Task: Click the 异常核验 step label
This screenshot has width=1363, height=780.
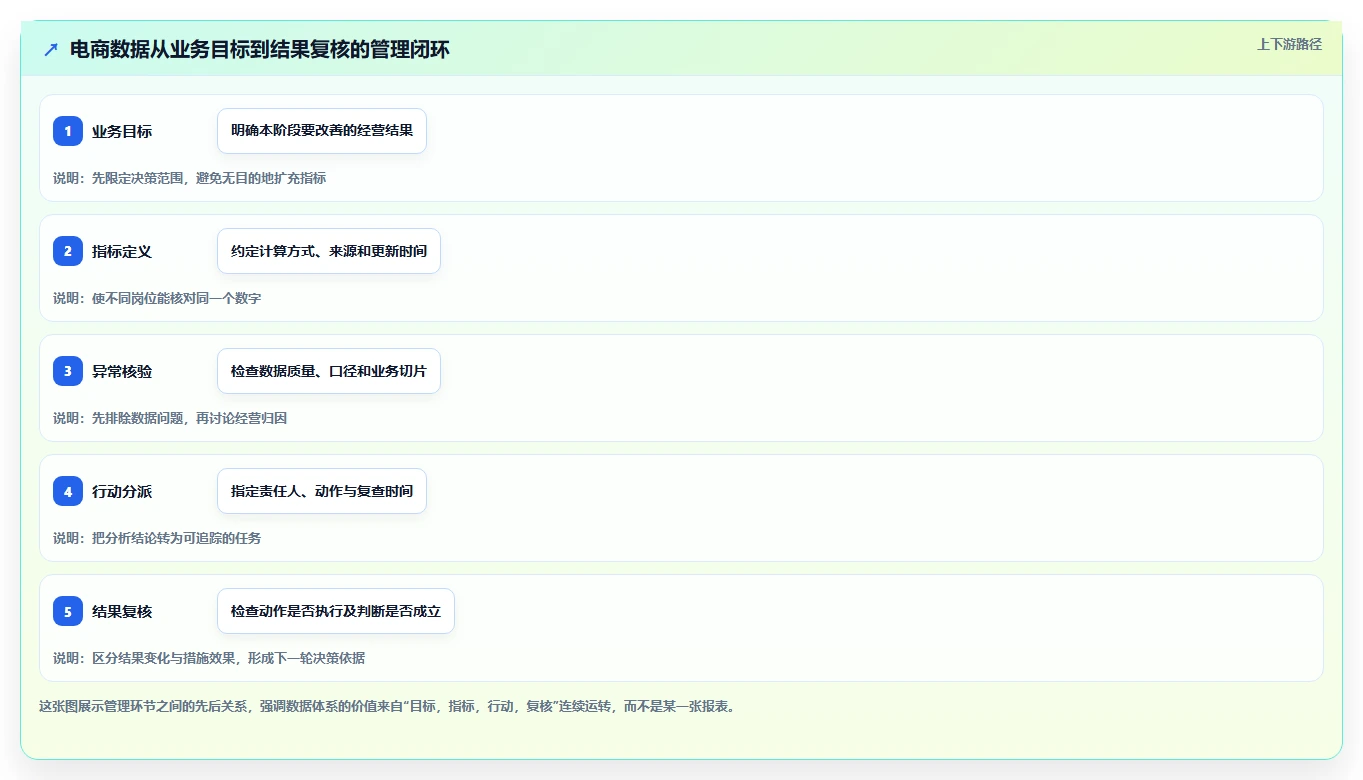Action: (122, 372)
